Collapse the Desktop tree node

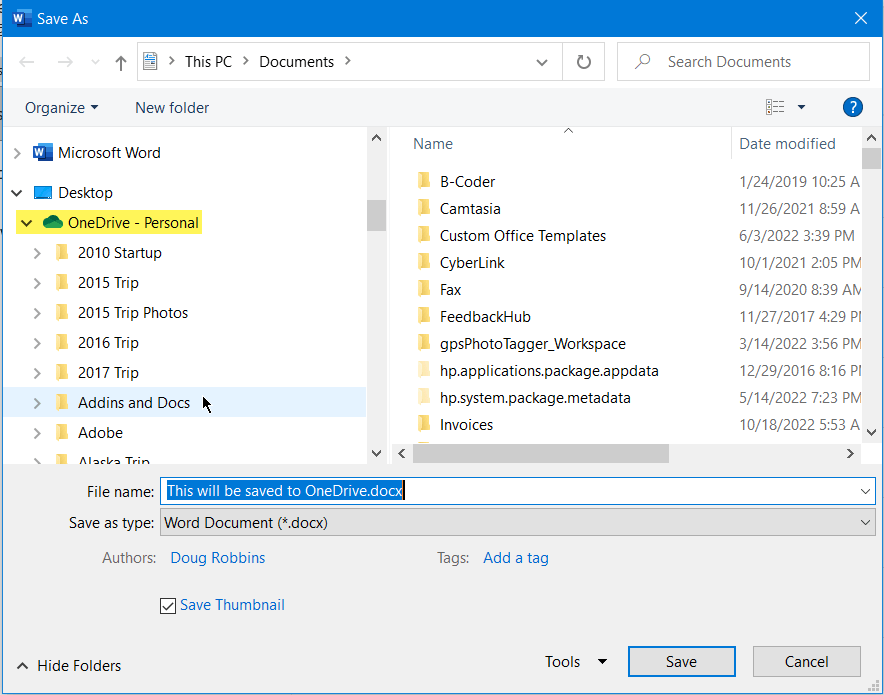17,193
